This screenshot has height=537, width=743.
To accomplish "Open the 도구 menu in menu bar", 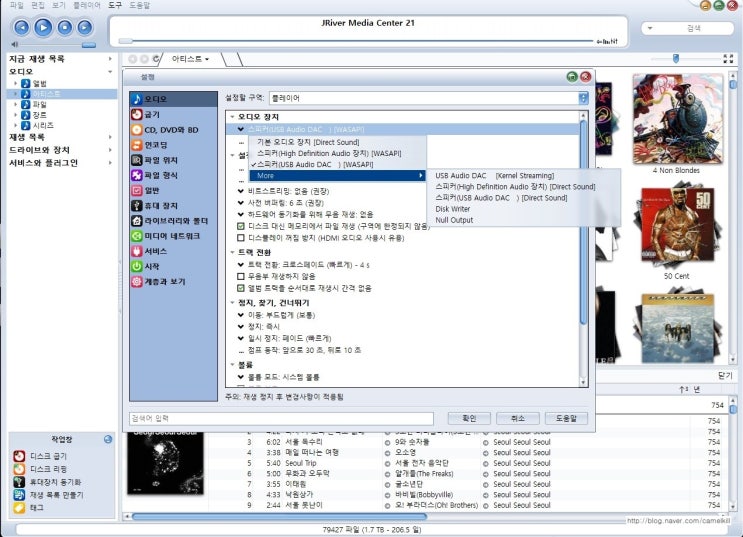I will (115, 5).
